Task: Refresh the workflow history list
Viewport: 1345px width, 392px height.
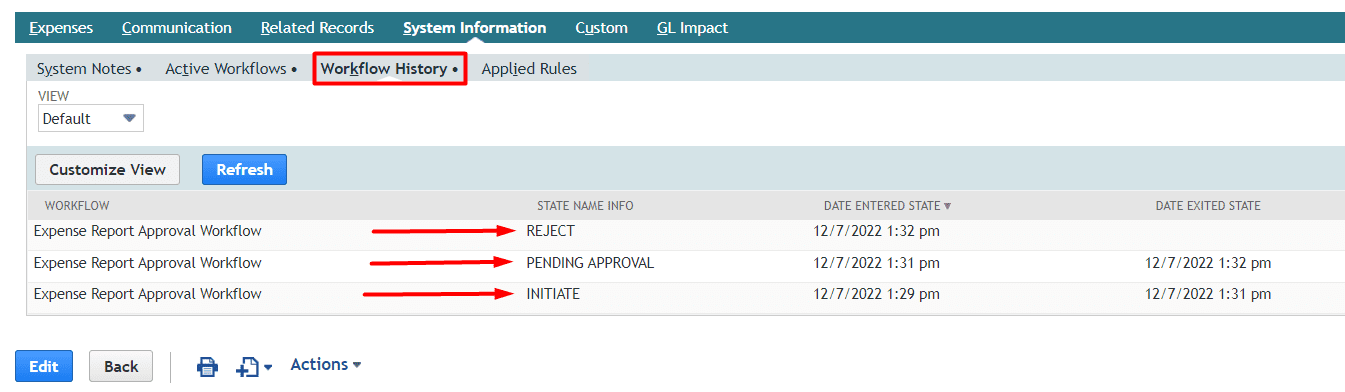Action: (244, 170)
